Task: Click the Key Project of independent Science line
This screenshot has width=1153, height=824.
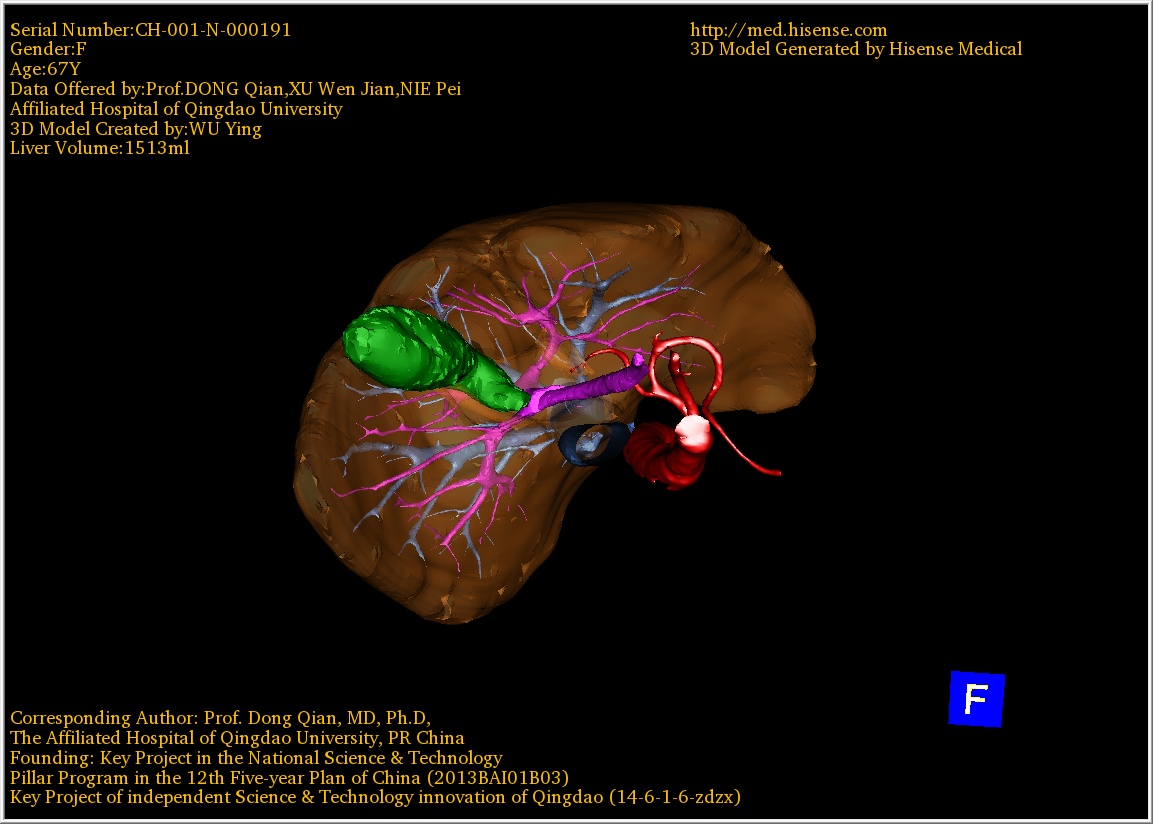Action: 375,798
